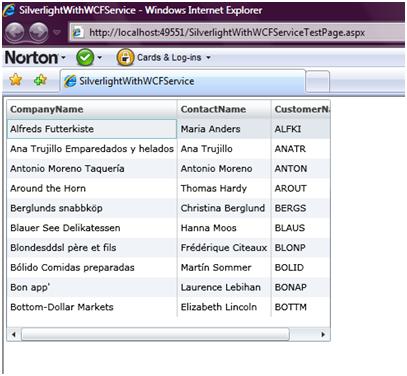The height and width of the screenshot is (376, 407).
Task: Click the horizontal scrollbar thumb
Action: (x=155, y=334)
